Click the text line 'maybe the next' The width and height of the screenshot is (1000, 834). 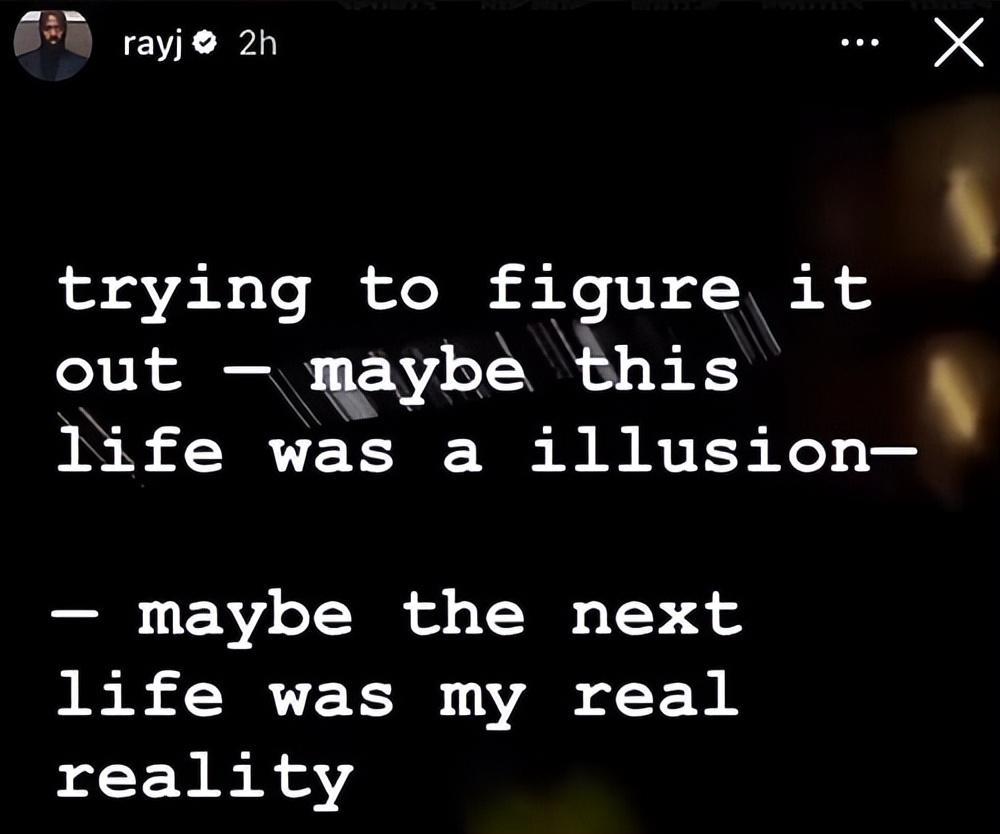(440, 617)
